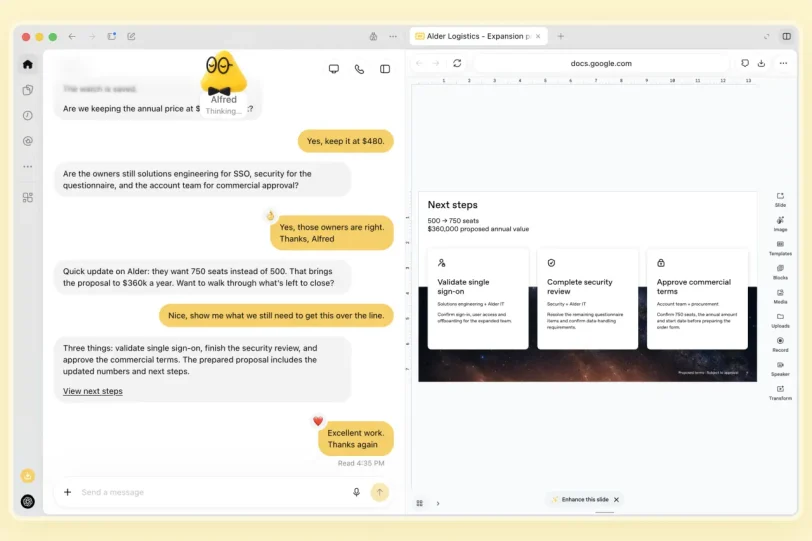Go forward with the right arrow in title bar

click(92, 37)
